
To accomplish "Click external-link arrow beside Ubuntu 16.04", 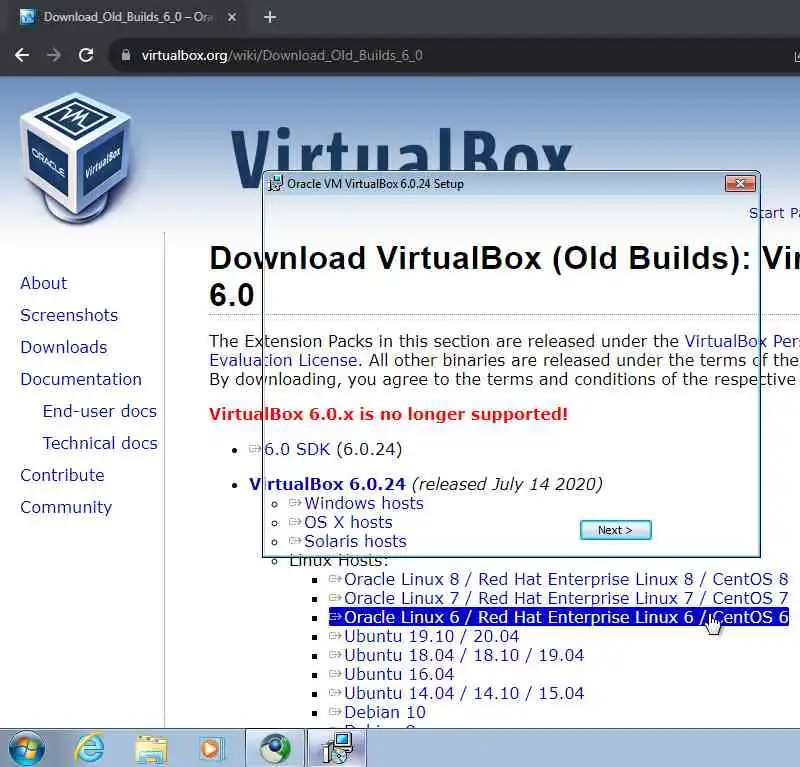I will pyautogui.click(x=335, y=674).
